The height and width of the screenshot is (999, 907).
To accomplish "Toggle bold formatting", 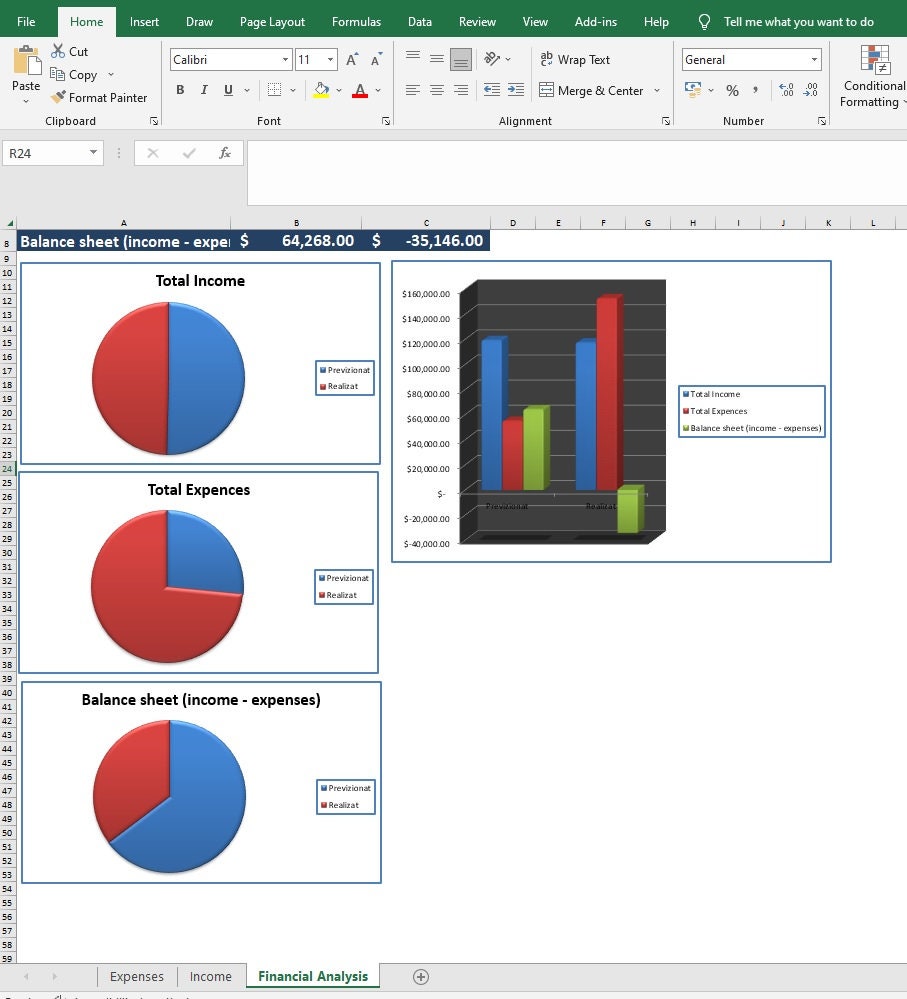I will coord(180,89).
